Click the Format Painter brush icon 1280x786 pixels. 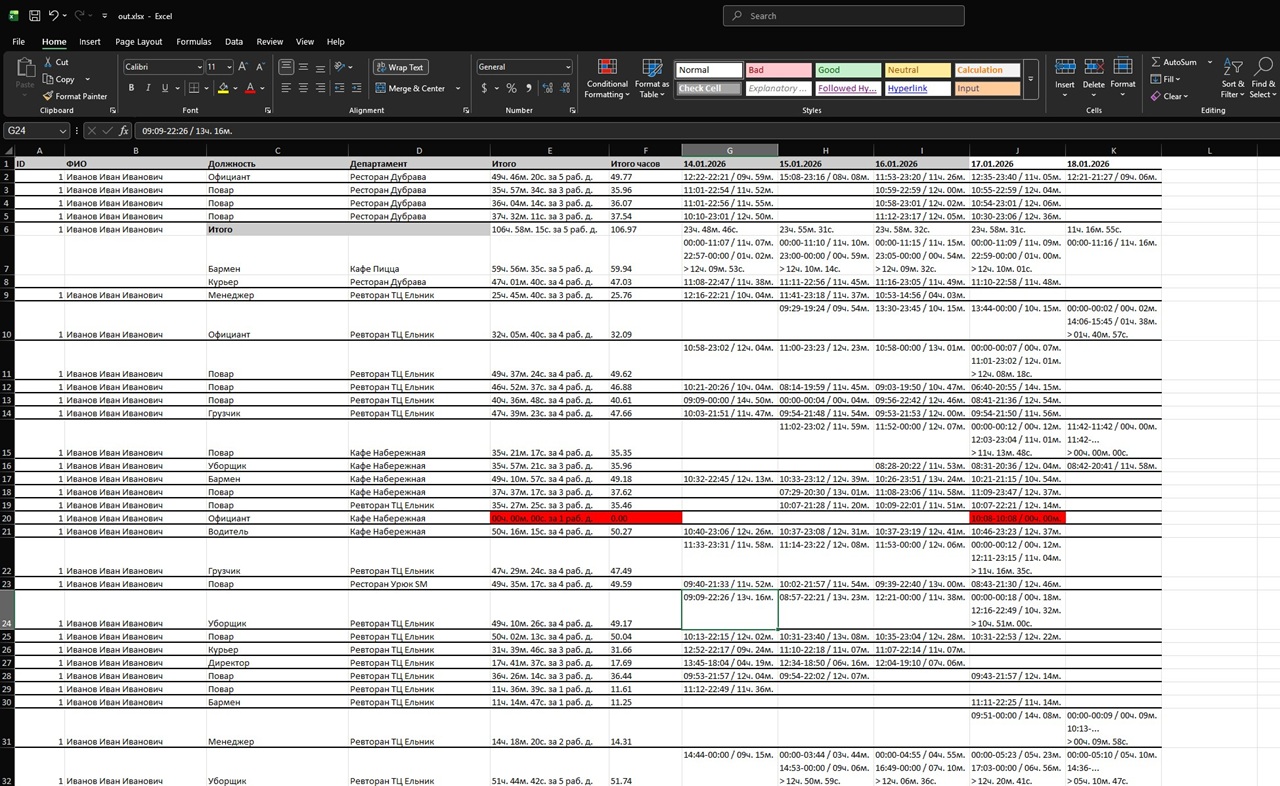(48, 96)
